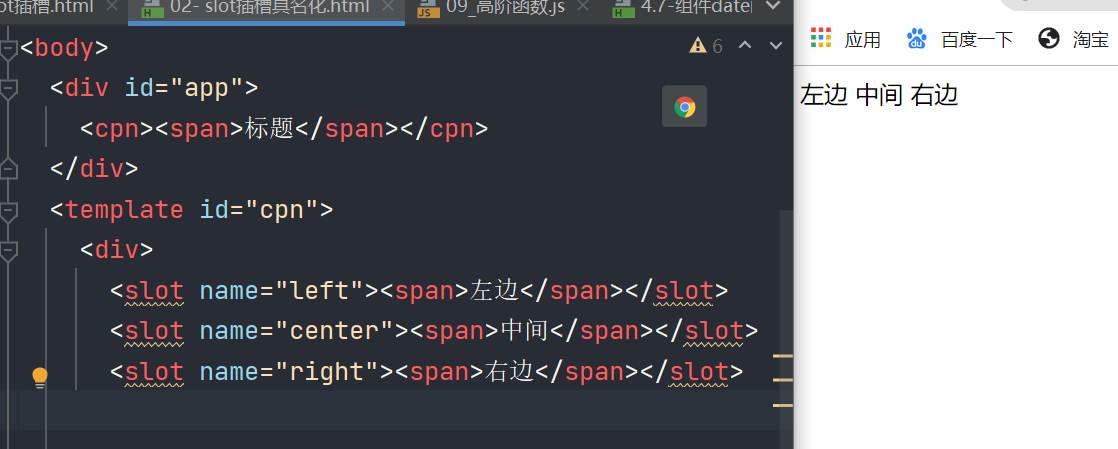Click the 左边 span text in code
This screenshot has width=1118, height=449.
tap(495, 291)
